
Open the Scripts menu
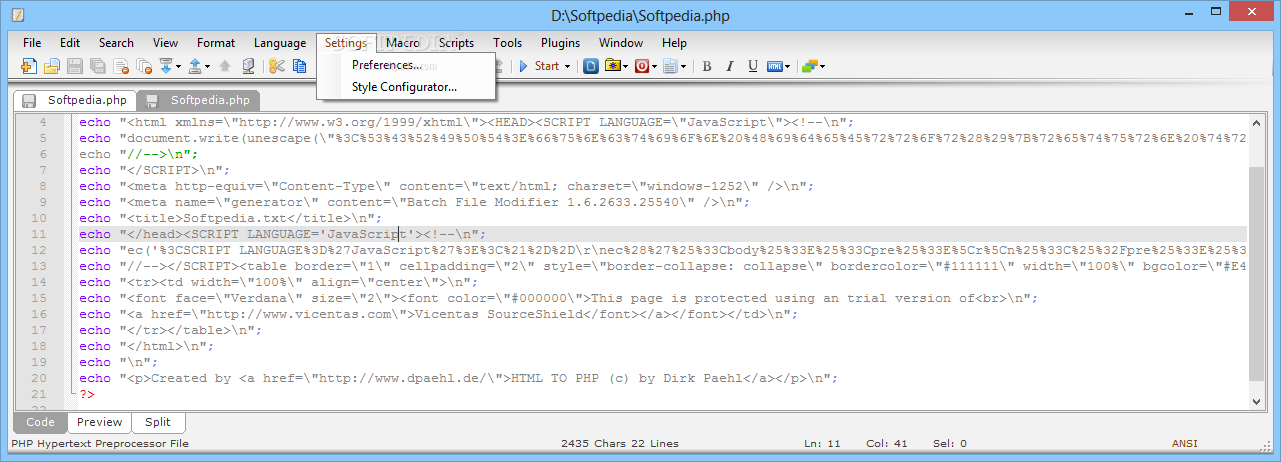pyautogui.click(x=456, y=43)
